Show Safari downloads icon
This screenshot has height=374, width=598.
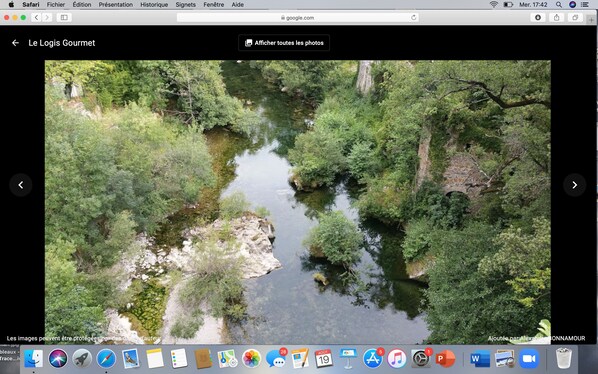pyautogui.click(x=538, y=18)
